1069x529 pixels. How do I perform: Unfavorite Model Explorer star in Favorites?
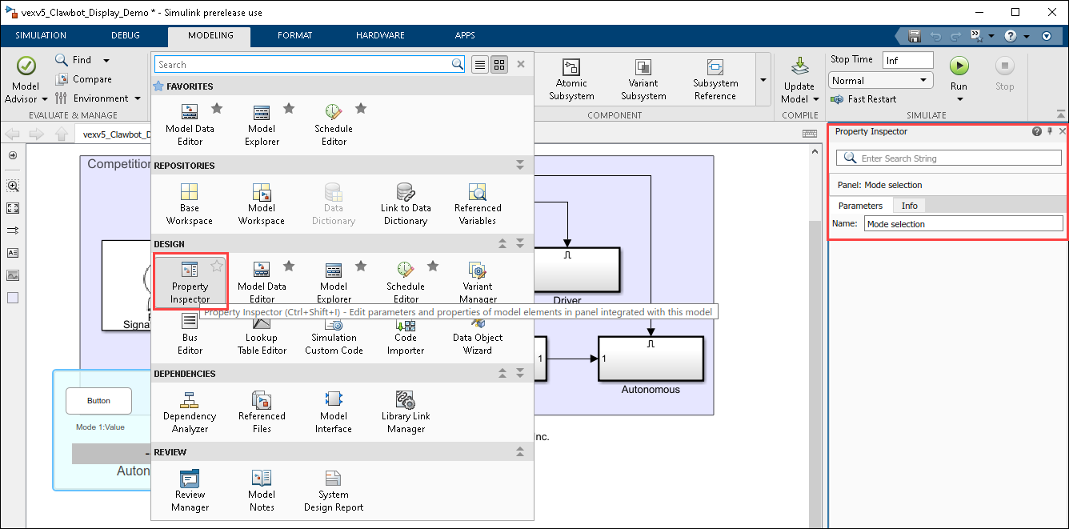[x=288, y=108]
